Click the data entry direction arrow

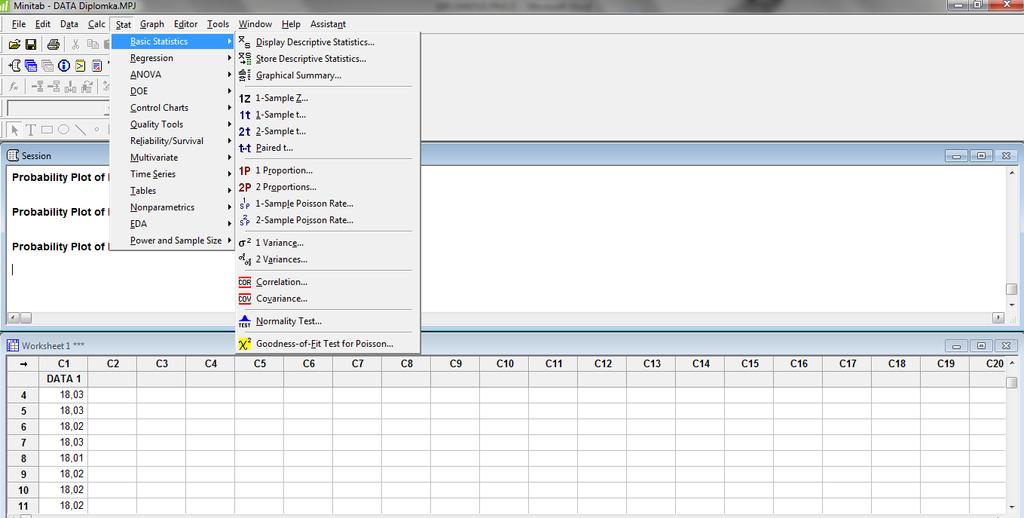(x=24, y=364)
